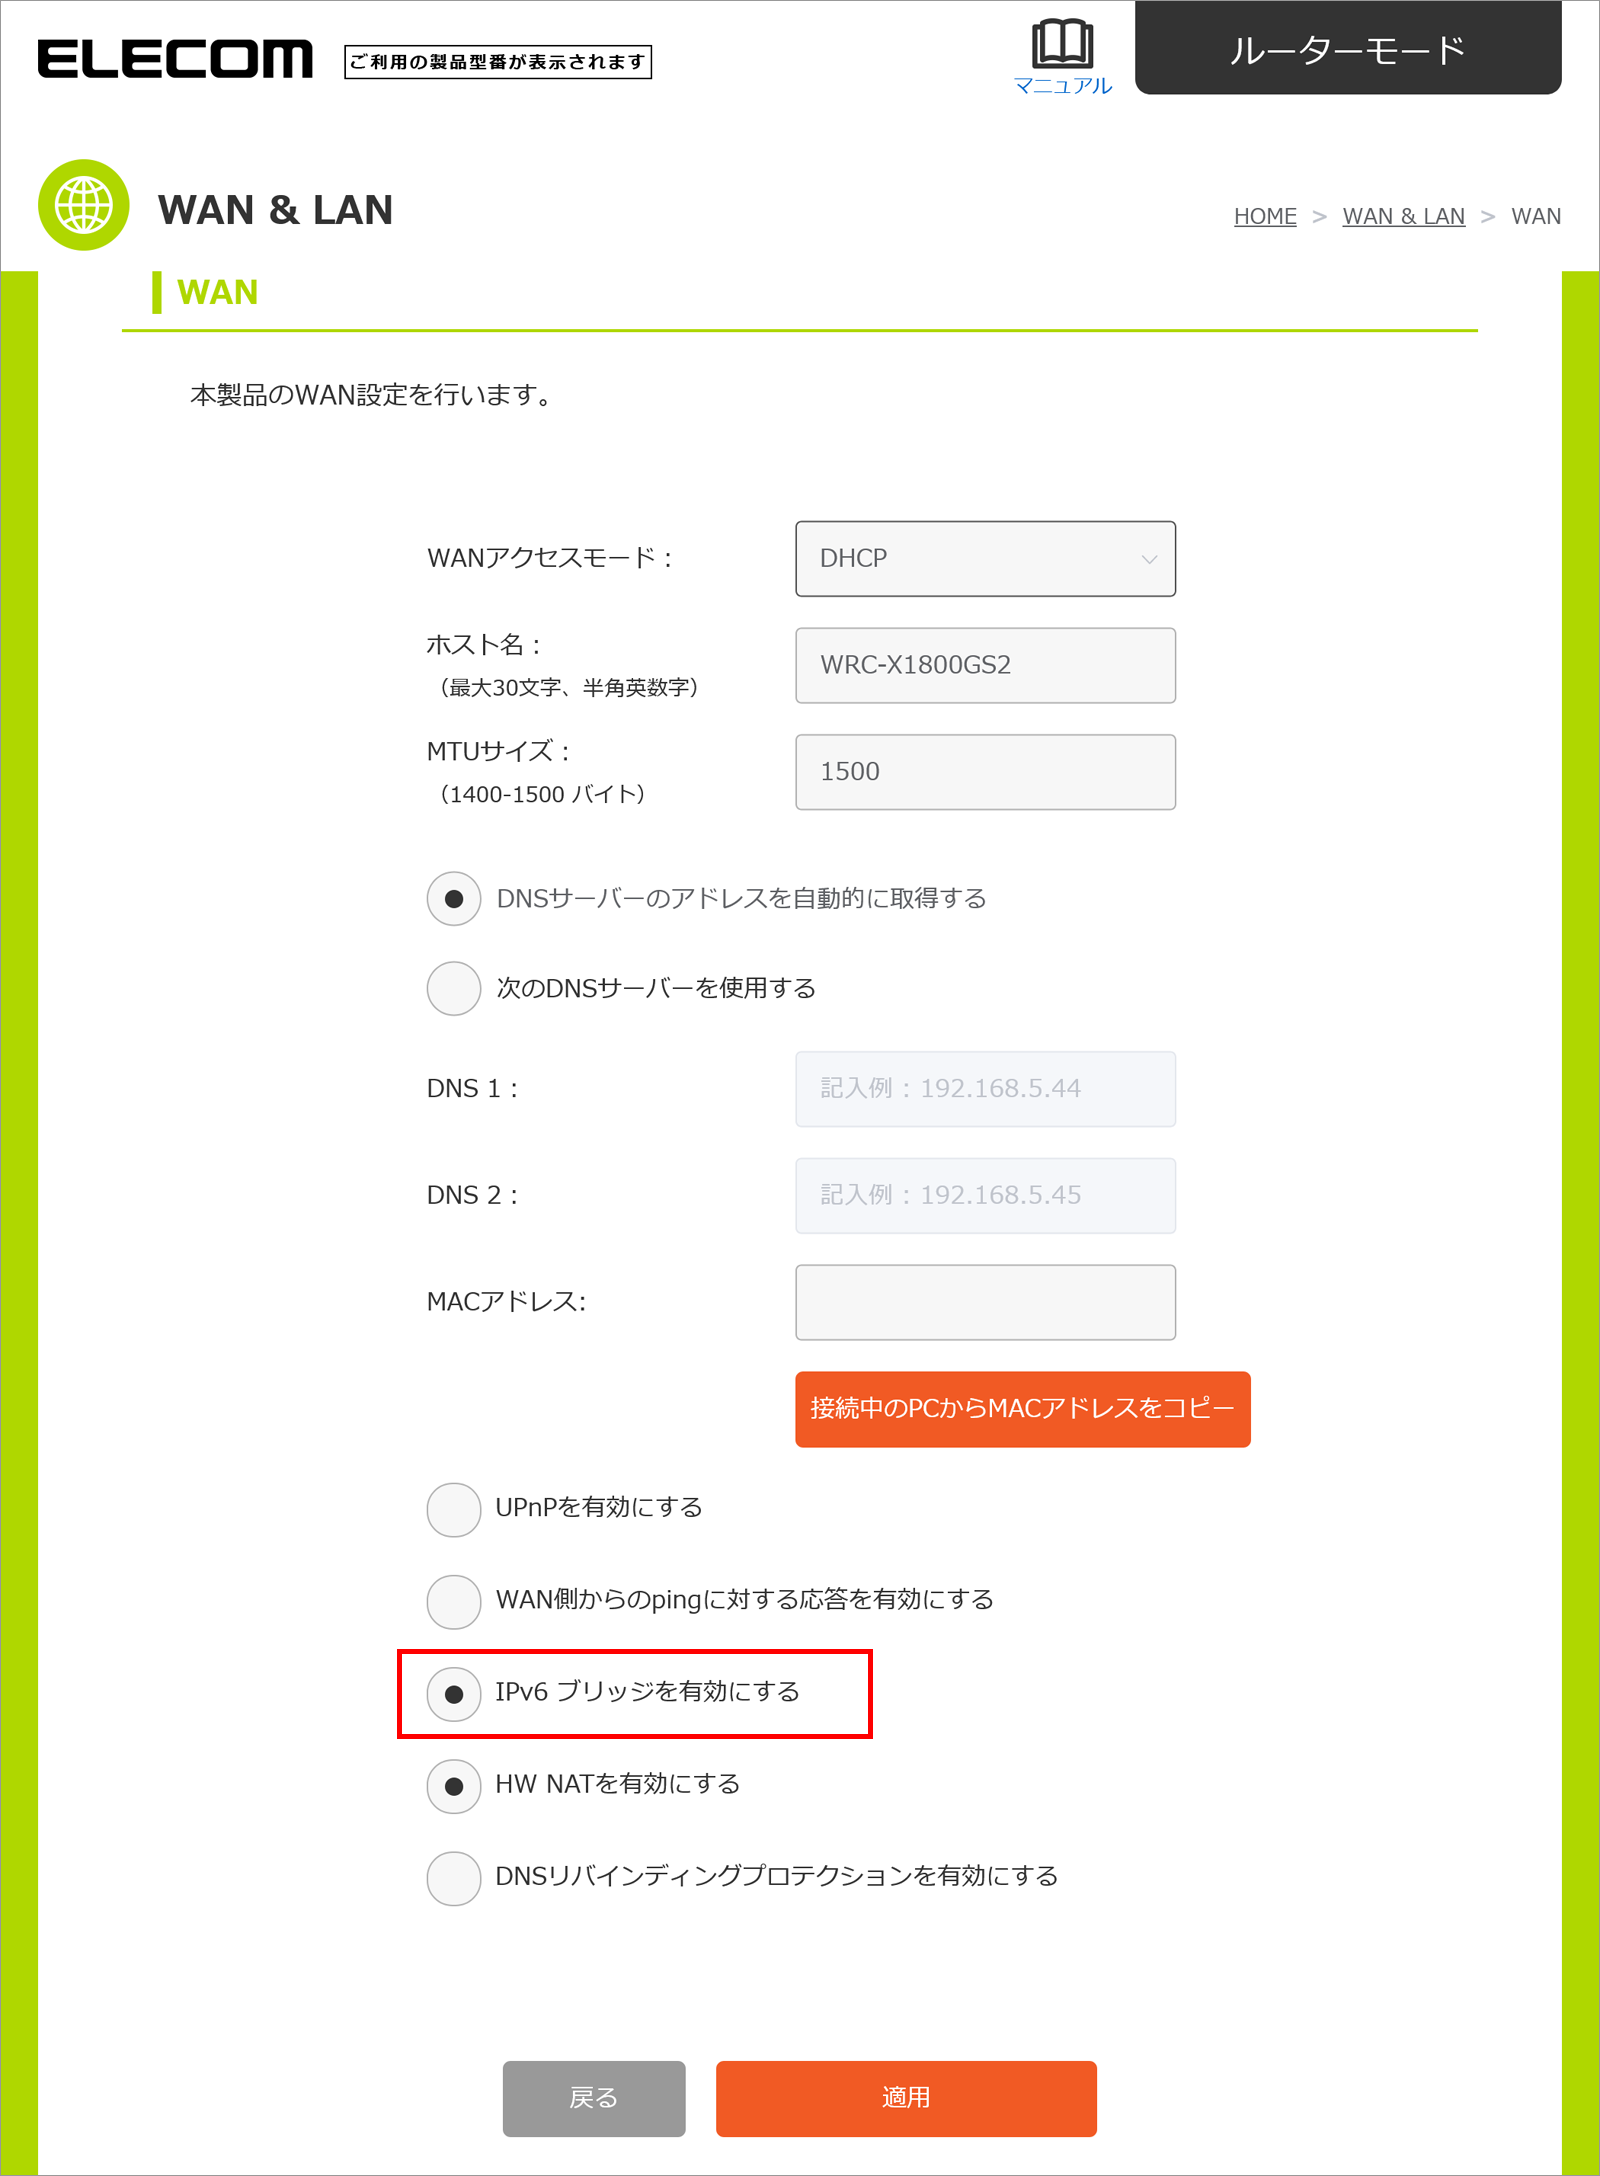Click the orange apply button
Image resolution: width=1600 pixels, height=2176 pixels.
pos(906,2098)
